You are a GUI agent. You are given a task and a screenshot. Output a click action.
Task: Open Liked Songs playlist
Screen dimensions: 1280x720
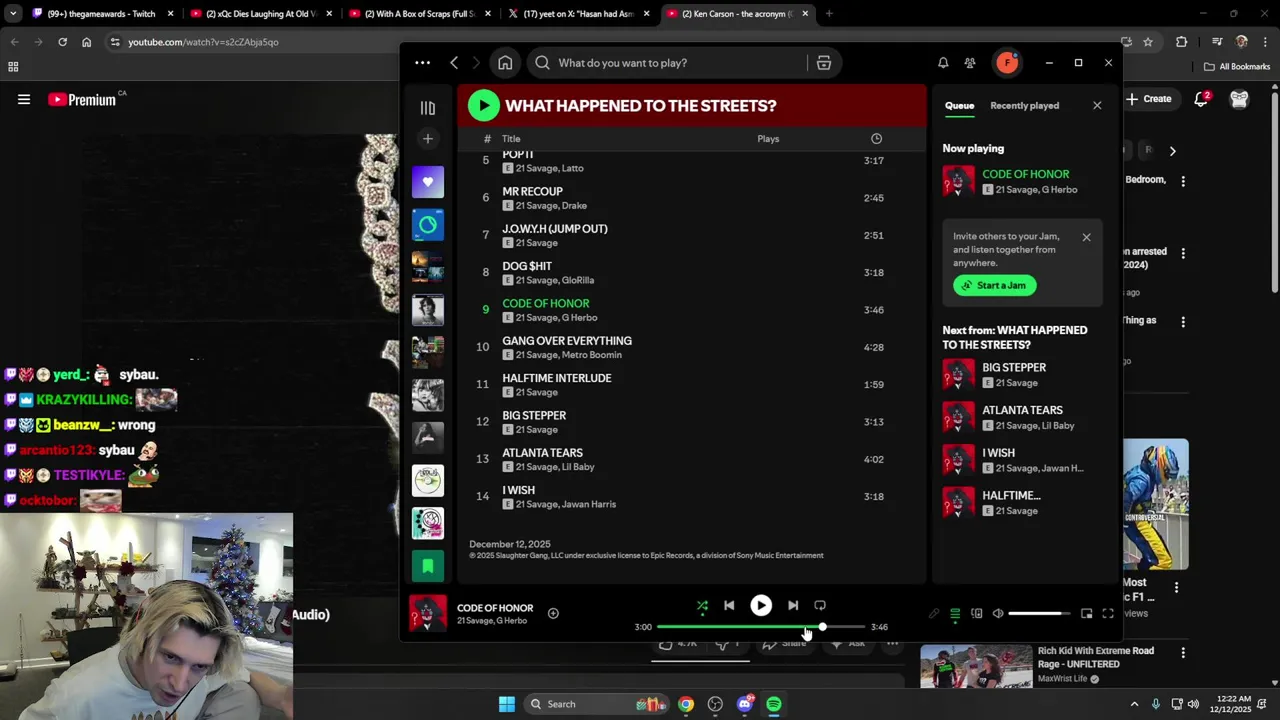click(428, 182)
